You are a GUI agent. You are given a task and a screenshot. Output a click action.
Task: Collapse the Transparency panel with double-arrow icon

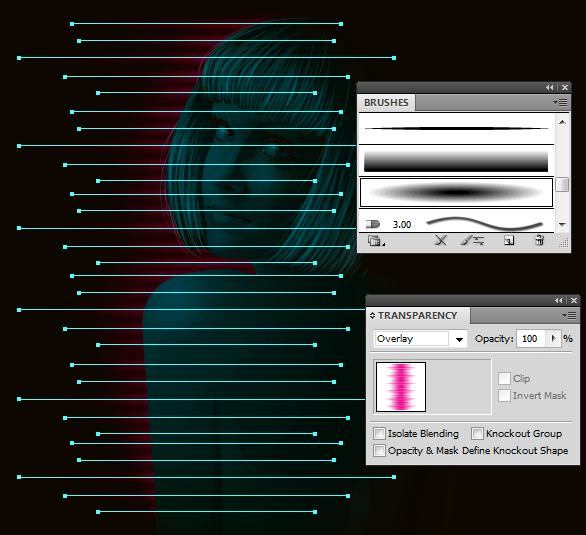558,300
